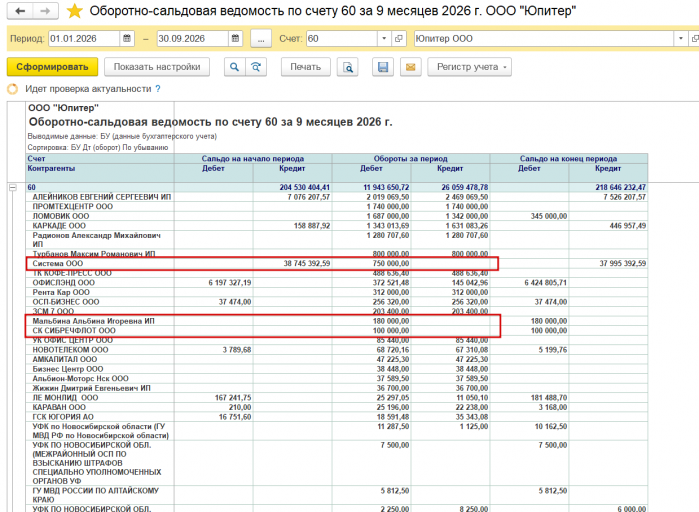Click ЛОМОВИК closing debit 345 000,00
The image size is (699, 512).
(x=549, y=216)
